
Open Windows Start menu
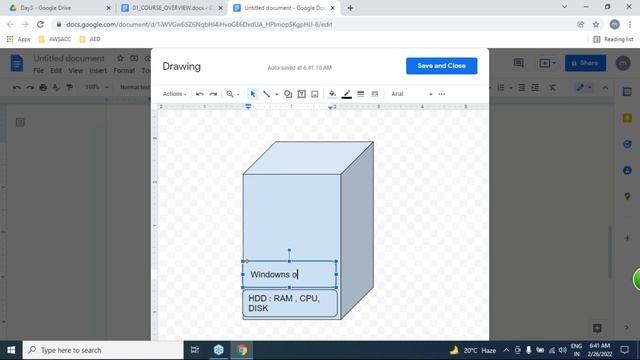tap(11, 350)
